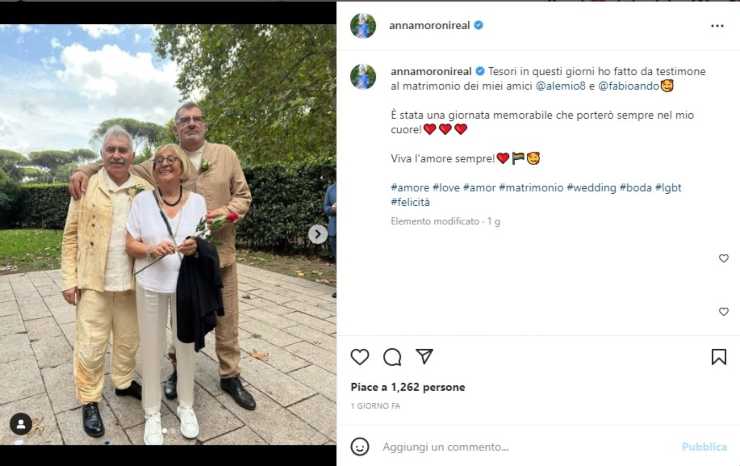
Task: Browse the #matrimonio hashtag
Action: coord(531,187)
